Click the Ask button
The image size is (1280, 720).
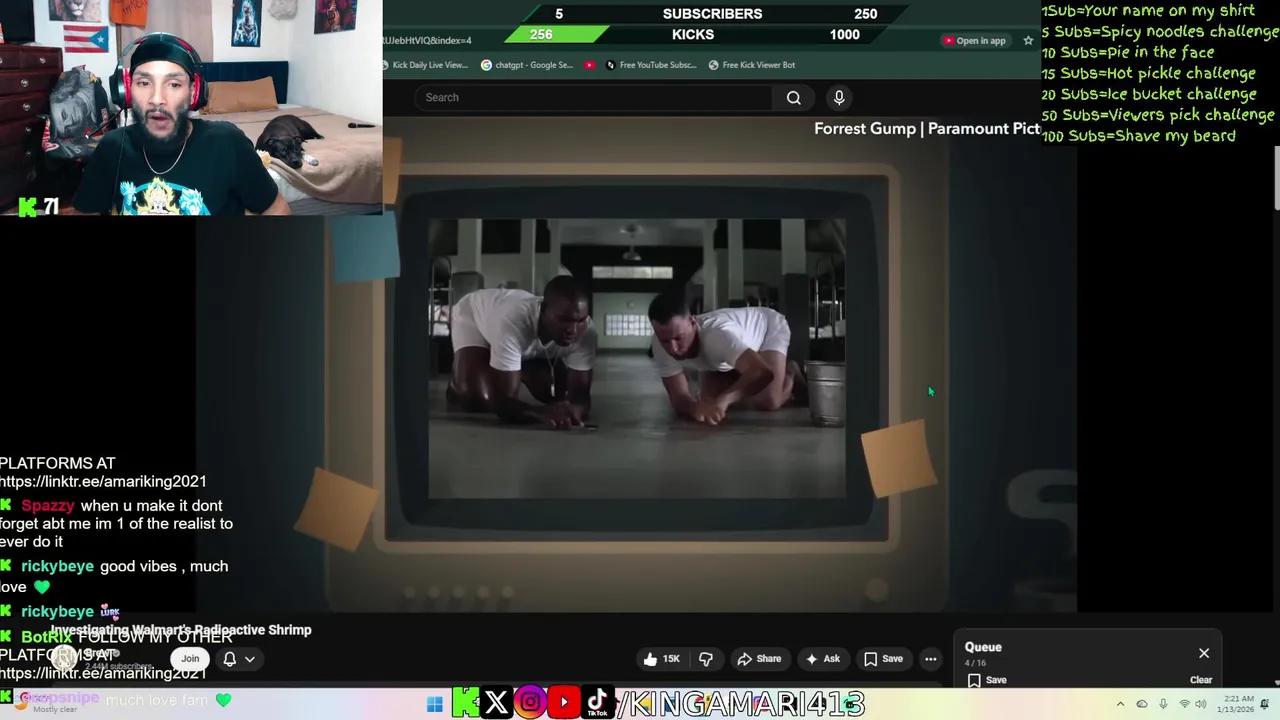(x=822, y=659)
